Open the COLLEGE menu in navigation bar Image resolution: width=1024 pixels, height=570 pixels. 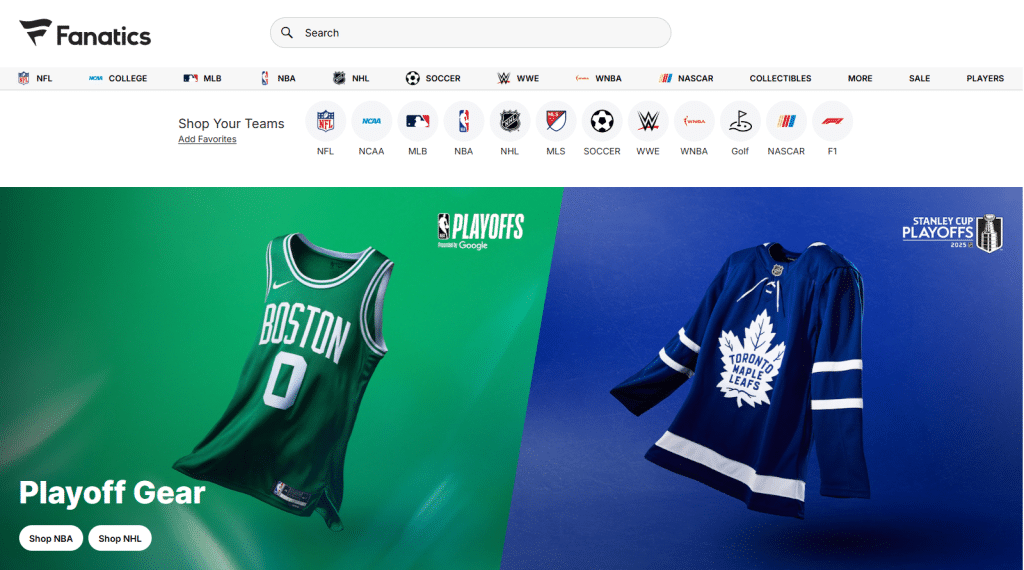[118, 78]
